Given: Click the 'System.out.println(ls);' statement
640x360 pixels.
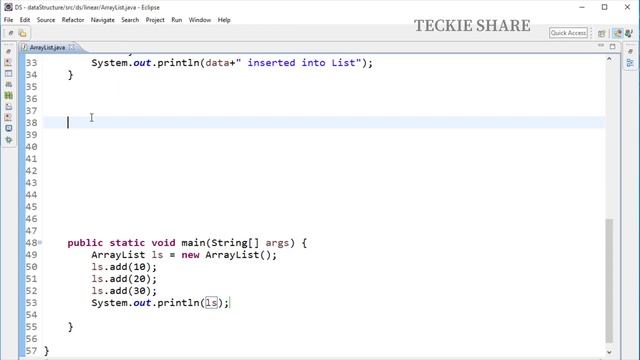Looking at the screenshot, I should [160, 303].
